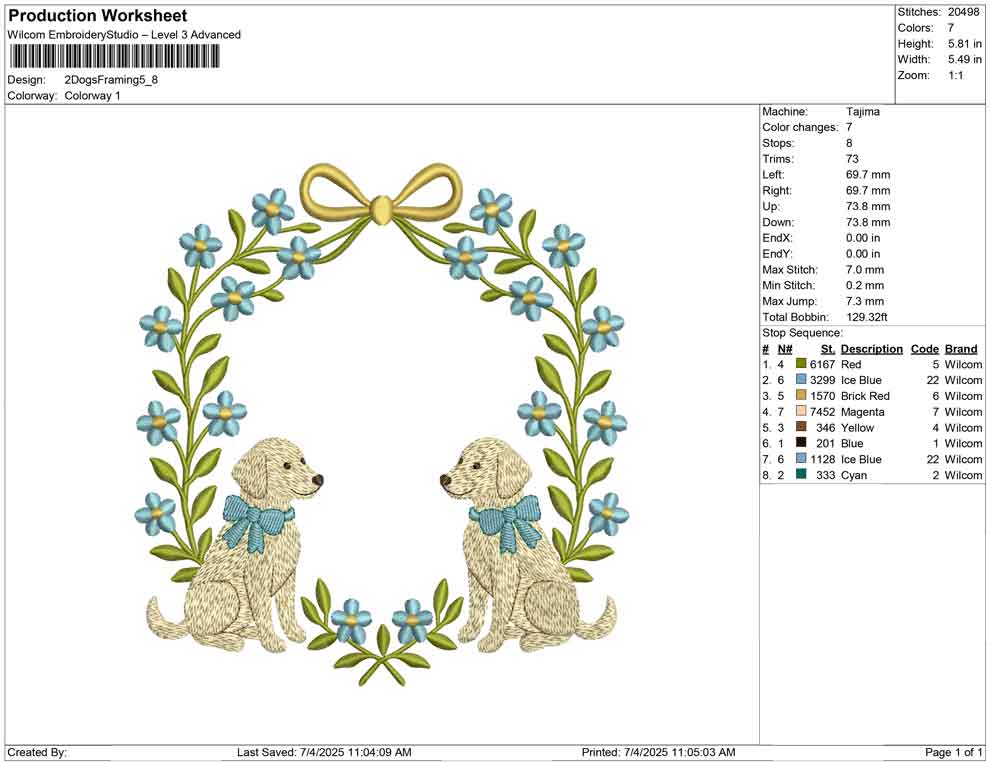Click 'Wilcom EmbroideryStudio – Level 3 Advanced' text
This screenshot has width=990, height=762.
coord(124,35)
